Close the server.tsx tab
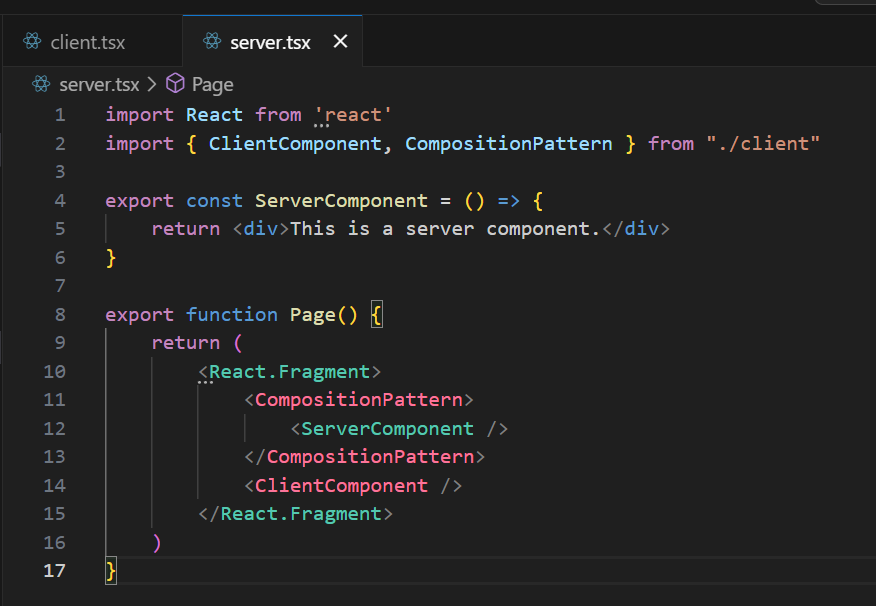 pos(340,41)
